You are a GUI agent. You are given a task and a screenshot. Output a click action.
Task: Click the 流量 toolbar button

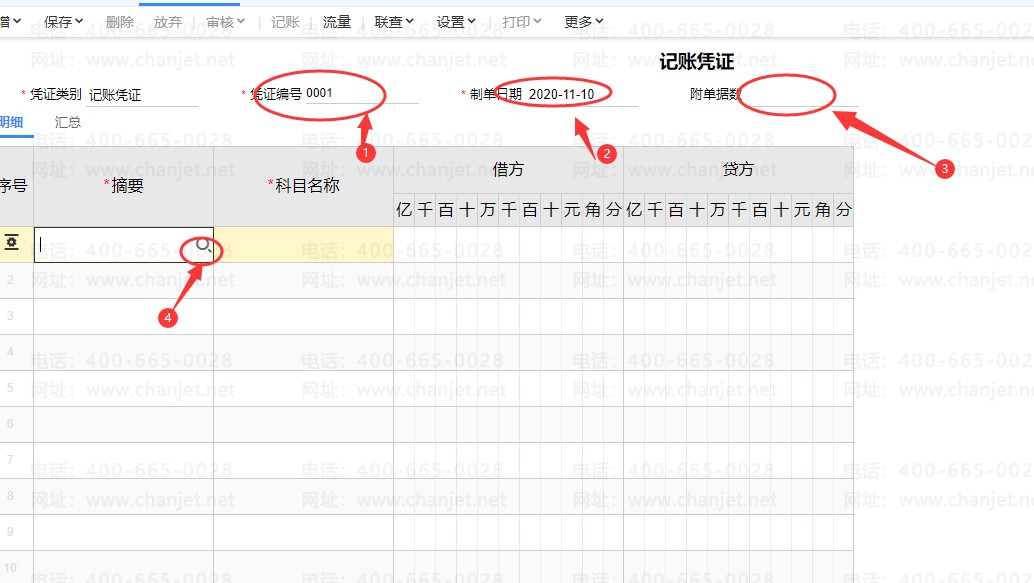(x=337, y=22)
